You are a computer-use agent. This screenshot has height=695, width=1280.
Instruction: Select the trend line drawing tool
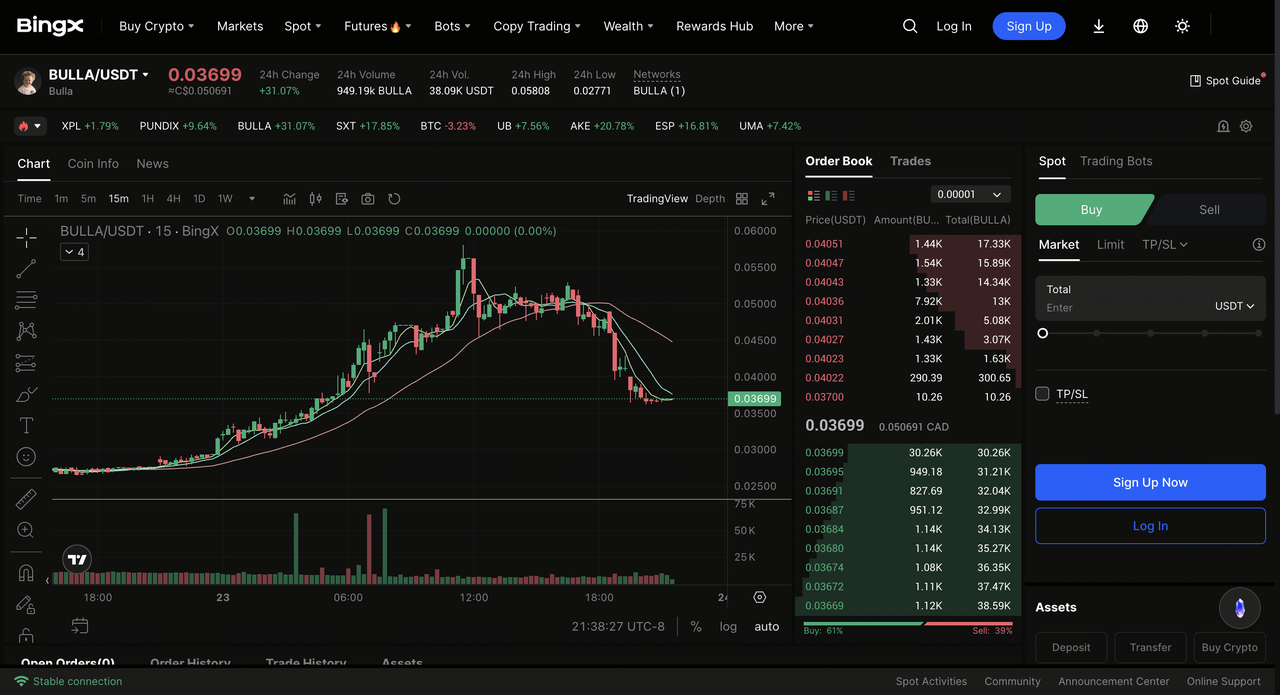pos(26,268)
